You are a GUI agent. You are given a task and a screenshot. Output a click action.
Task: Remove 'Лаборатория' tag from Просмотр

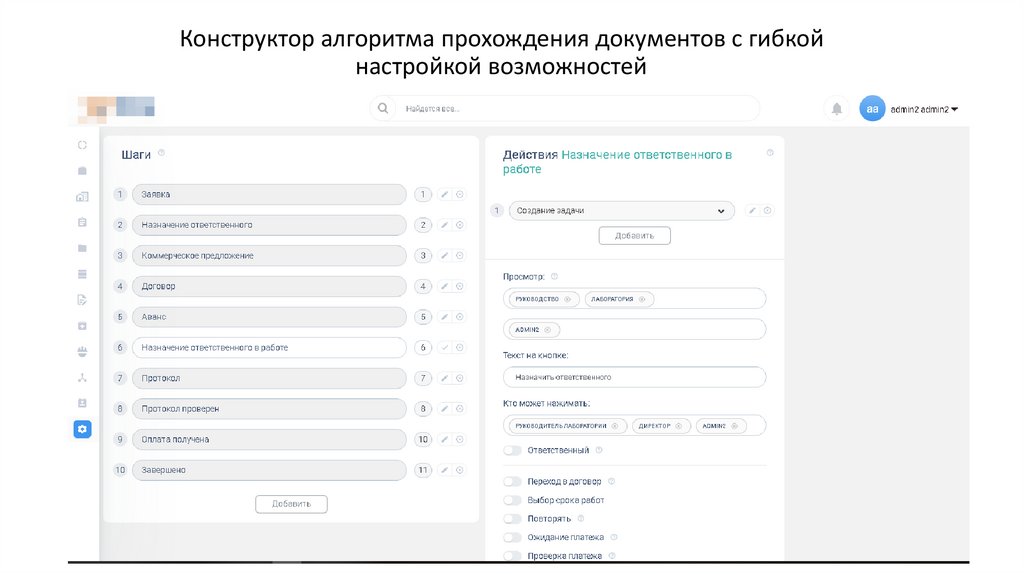coord(642,299)
